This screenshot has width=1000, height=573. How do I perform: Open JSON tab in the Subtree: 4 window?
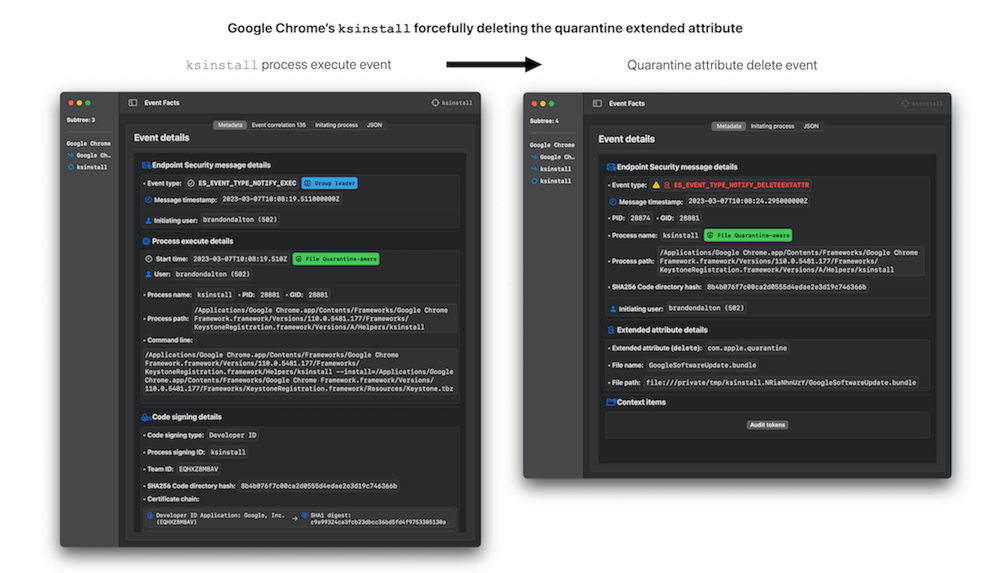pos(811,126)
